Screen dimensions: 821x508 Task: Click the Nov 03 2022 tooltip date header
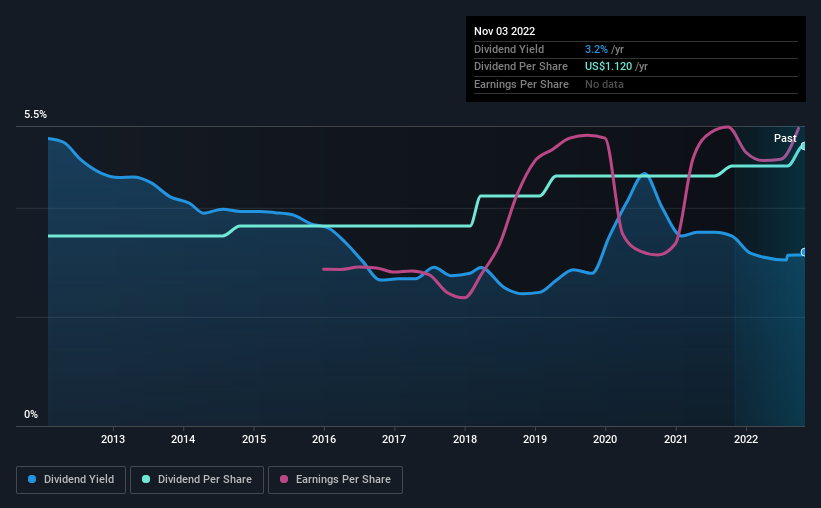point(504,31)
